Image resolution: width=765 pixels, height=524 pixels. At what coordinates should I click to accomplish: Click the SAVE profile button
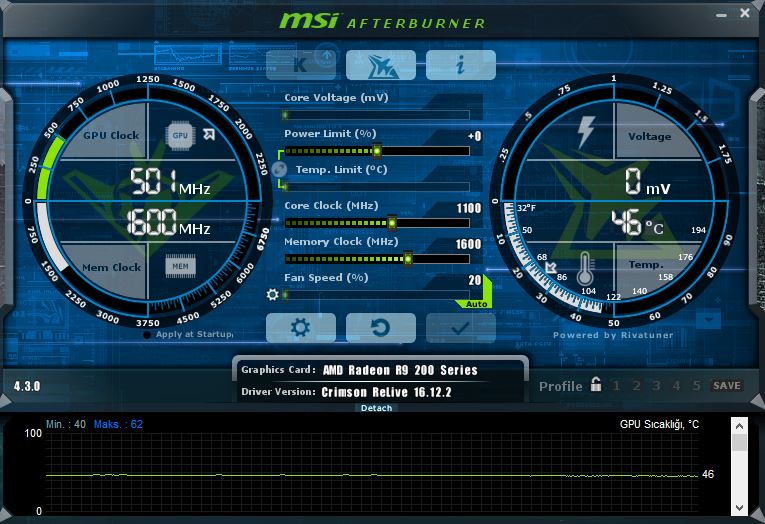coord(726,385)
